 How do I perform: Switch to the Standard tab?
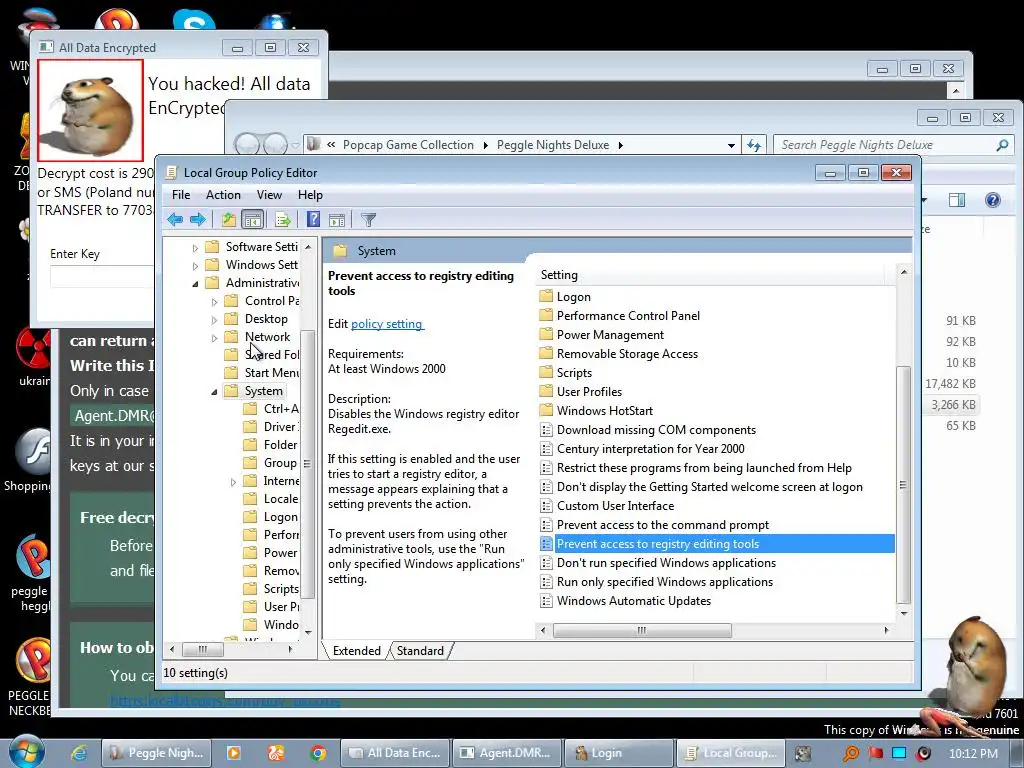click(420, 651)
